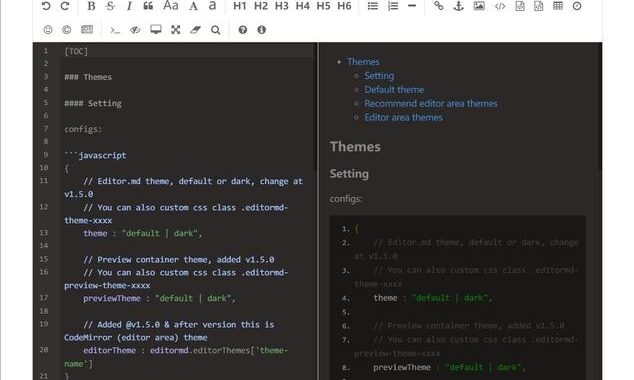Jump to Default theme in the contents
Screen dimensions: 634x380
click(394, 89)
